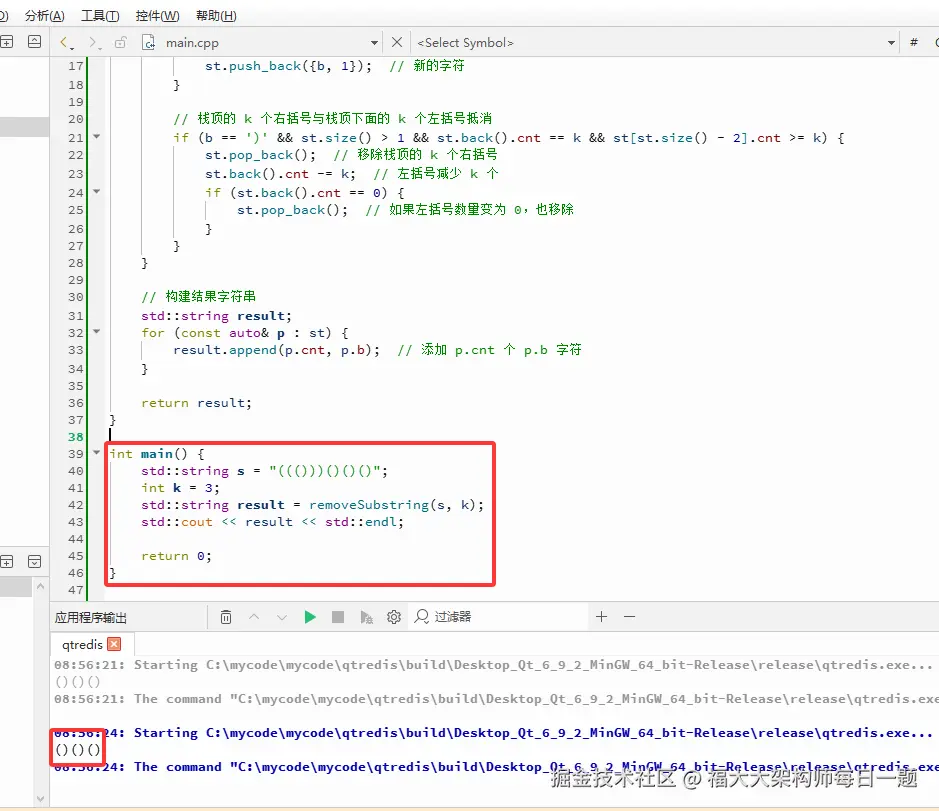The image size is (939, 811).
Task: Collapse code block at line 21
Action: pos(96,137)
